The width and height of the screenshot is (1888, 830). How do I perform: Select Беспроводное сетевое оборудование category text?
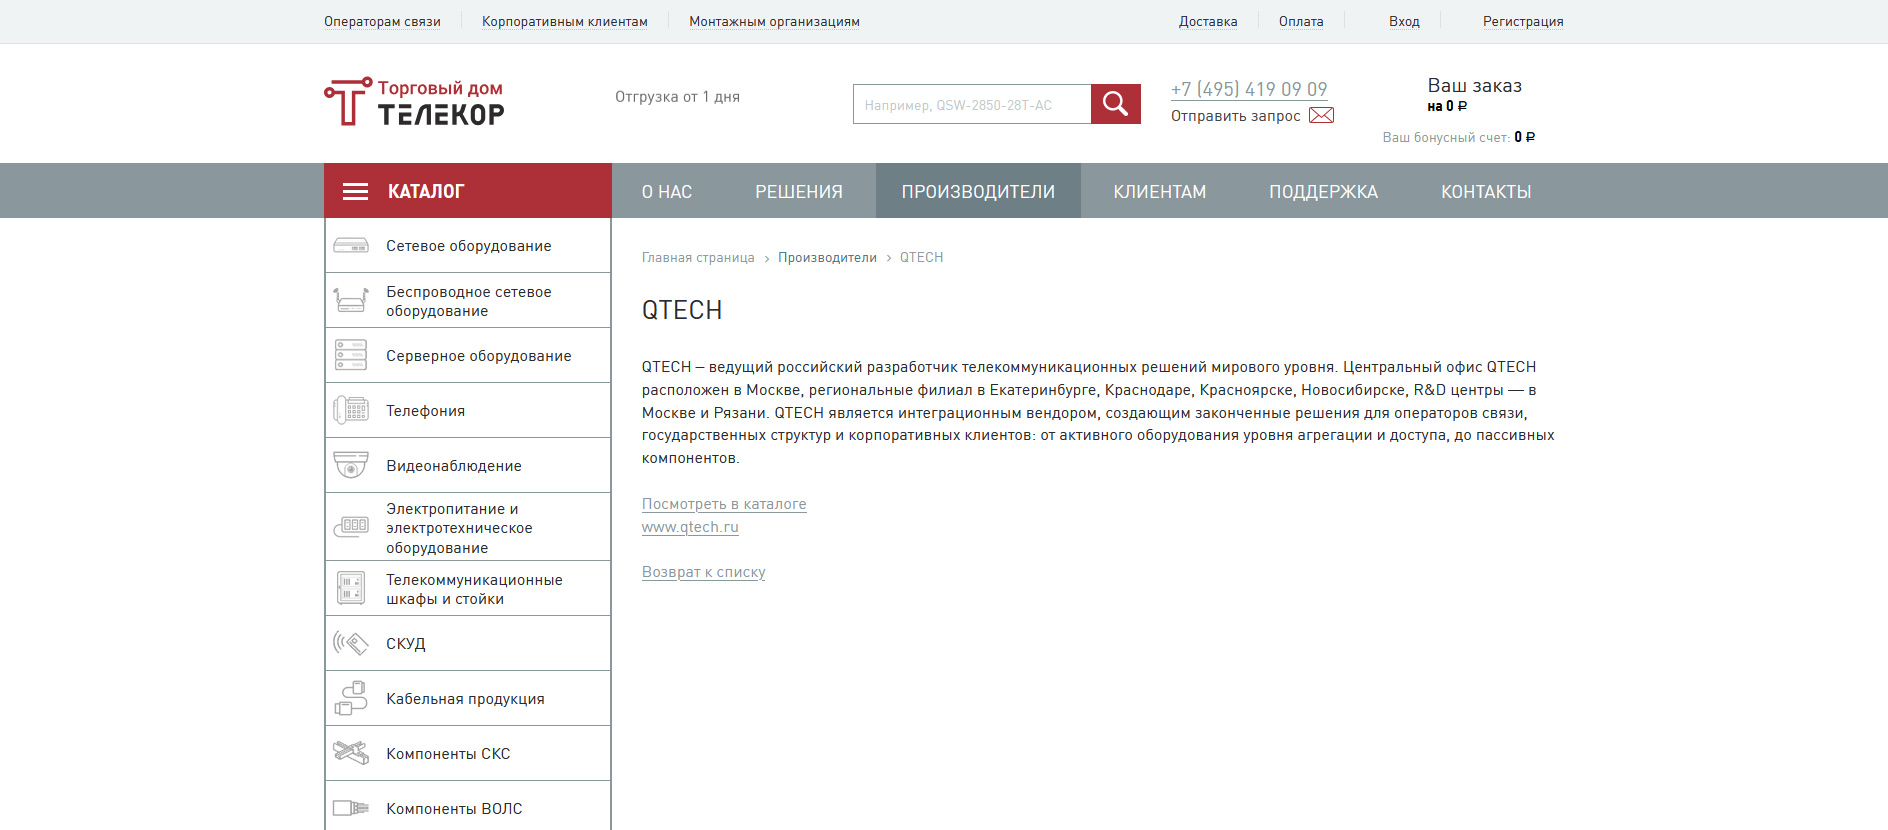469,301
